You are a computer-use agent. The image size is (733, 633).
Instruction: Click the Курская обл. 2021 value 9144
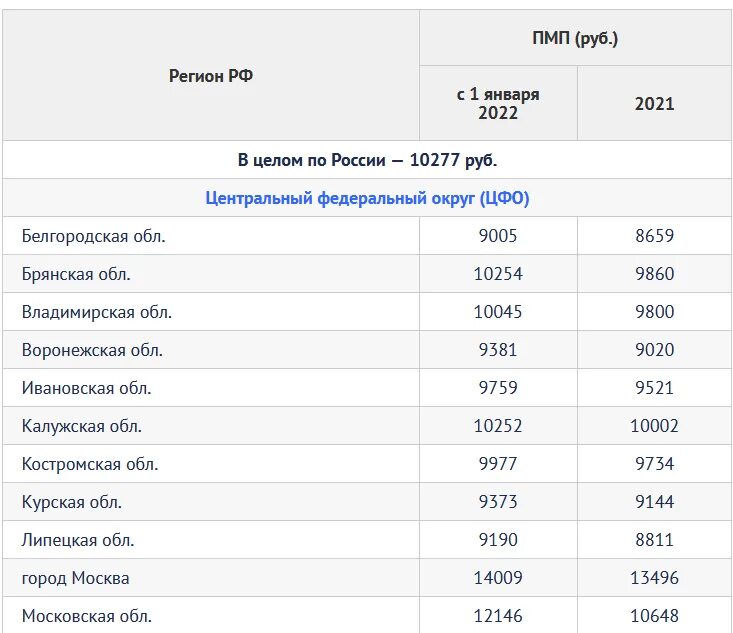click(x=654, y=502)
